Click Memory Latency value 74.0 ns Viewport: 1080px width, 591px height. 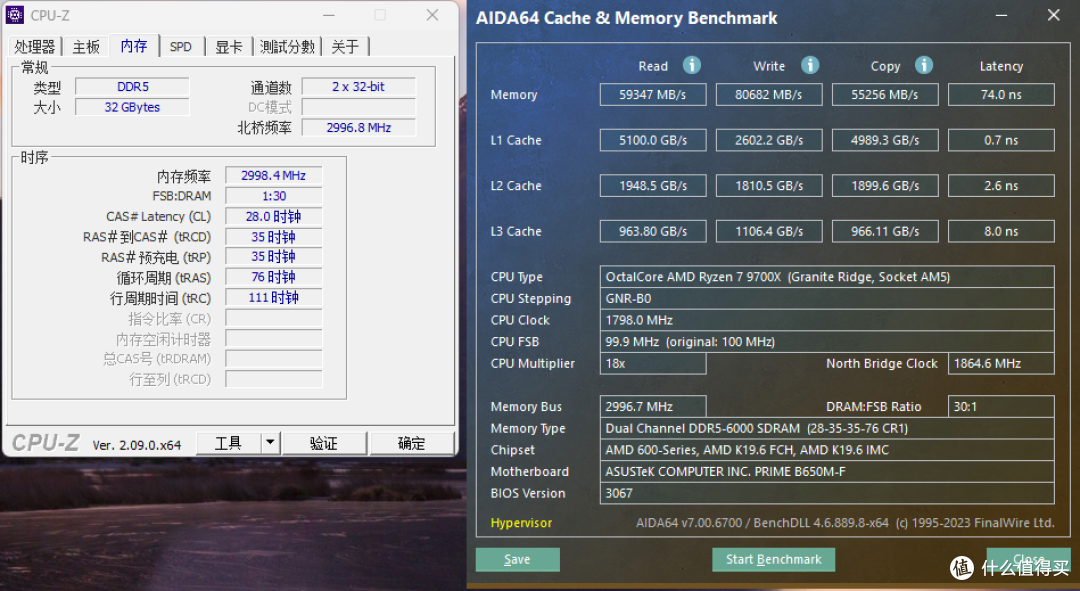click(1001, 94)
